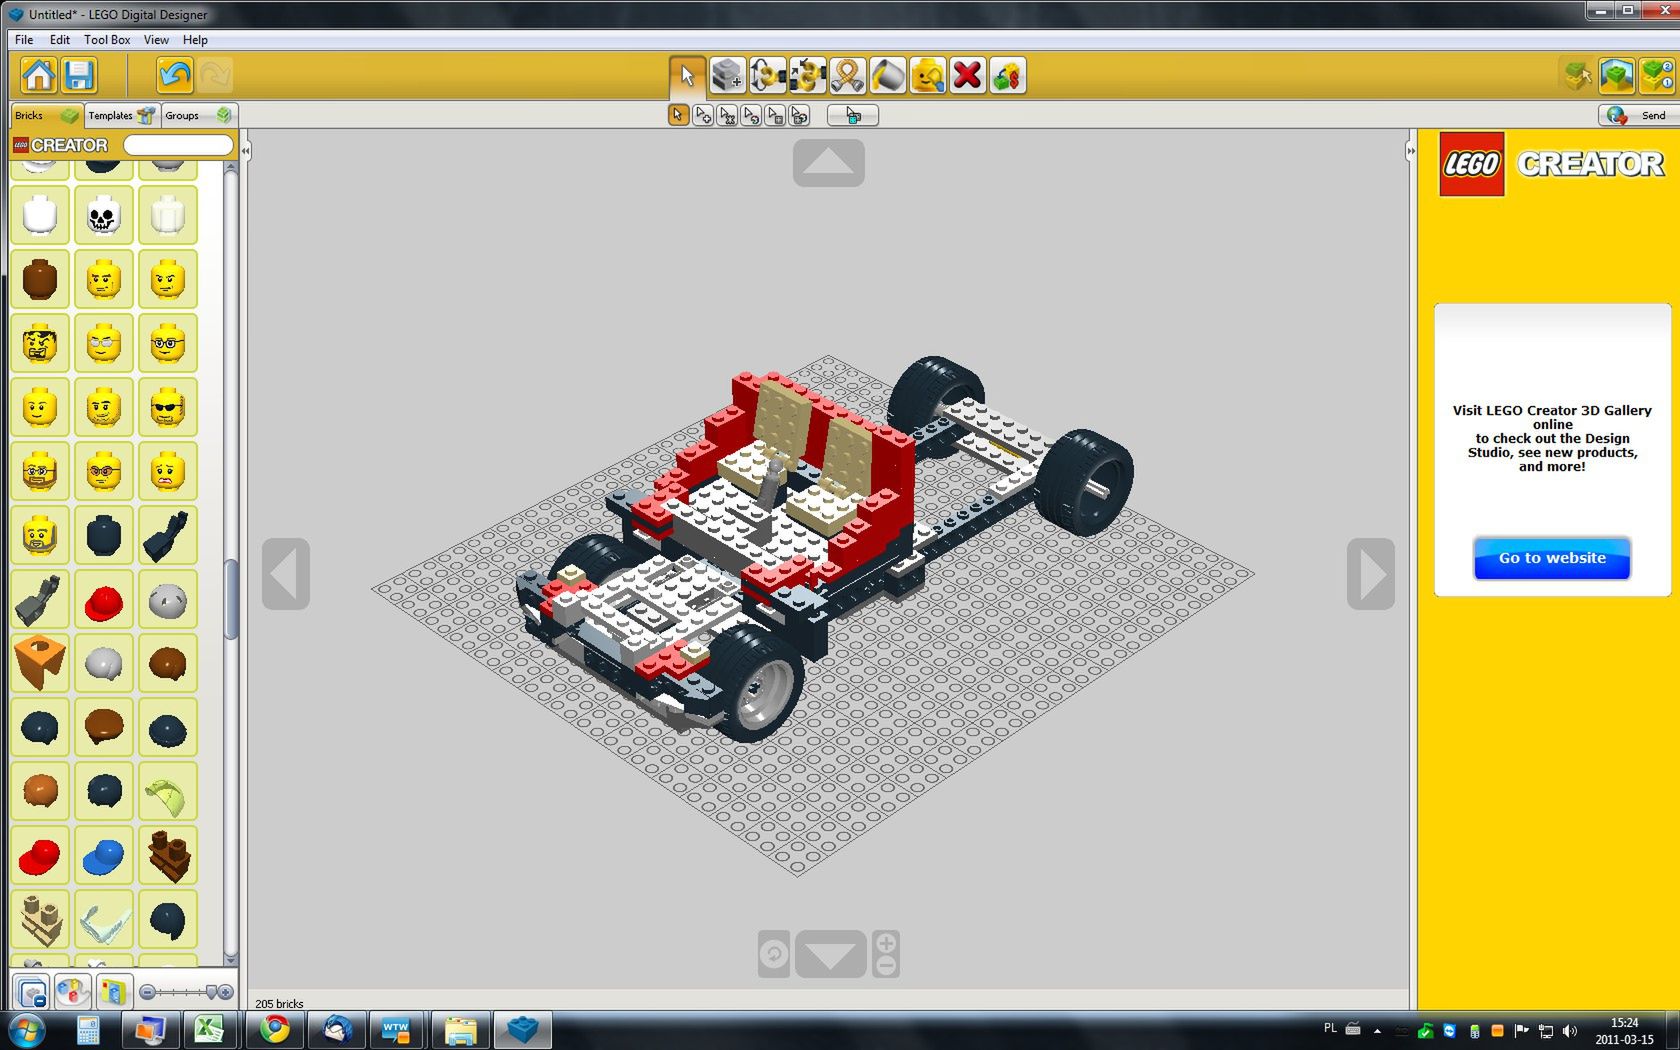Enable multiple selection sub-tool
1680x1050 pixels.
click(703, 116)
